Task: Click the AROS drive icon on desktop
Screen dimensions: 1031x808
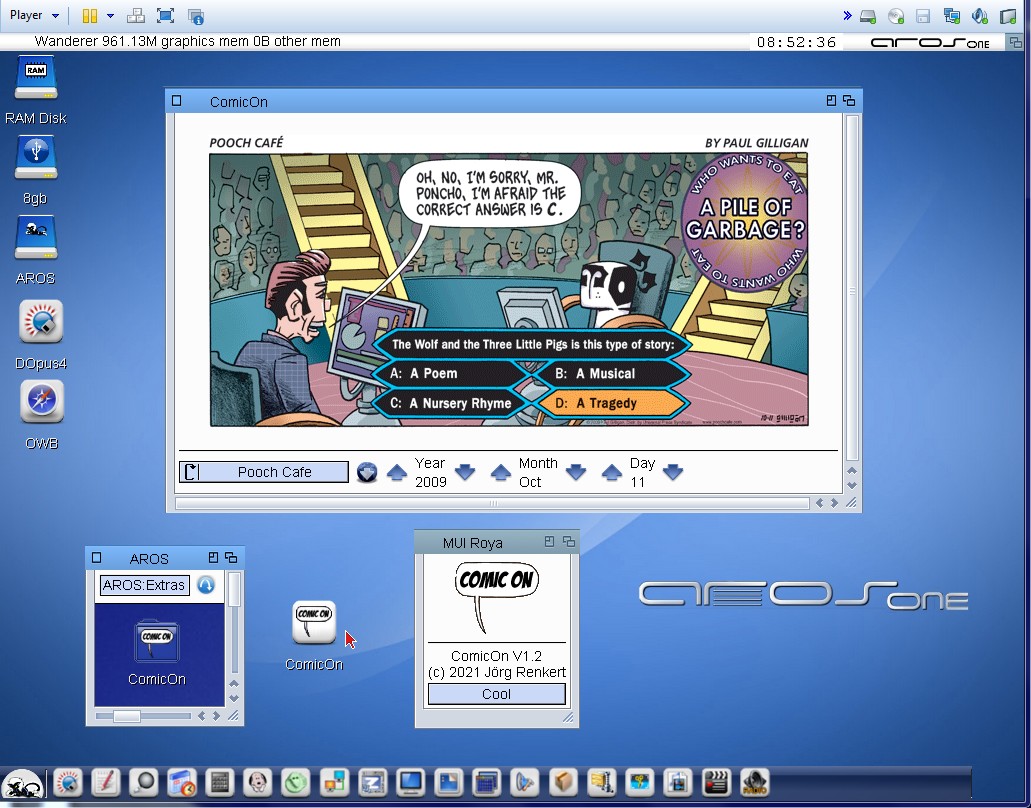Action: 36,239
